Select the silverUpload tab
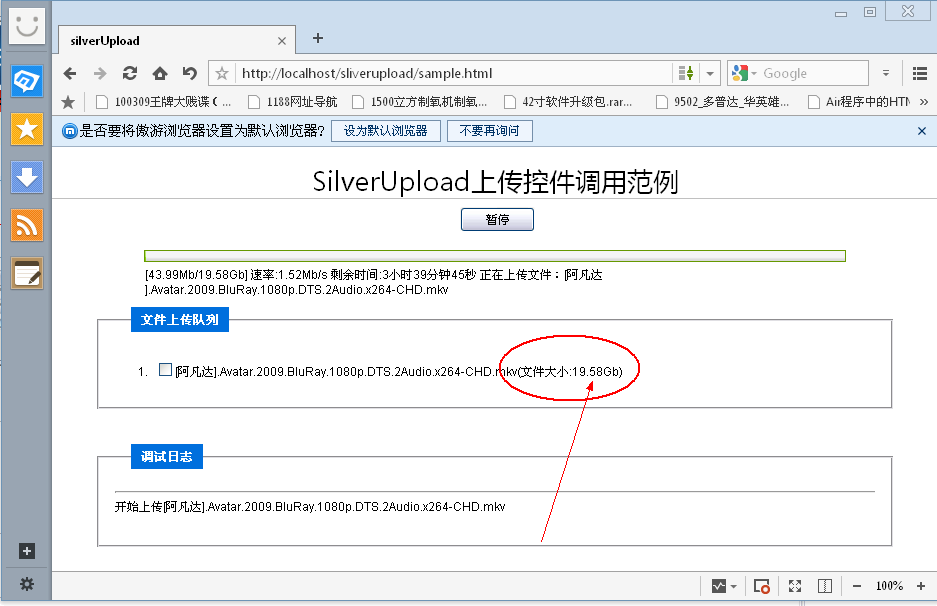Image resolution: width=937 pixels, height=606 pixels. coord(177,41)
